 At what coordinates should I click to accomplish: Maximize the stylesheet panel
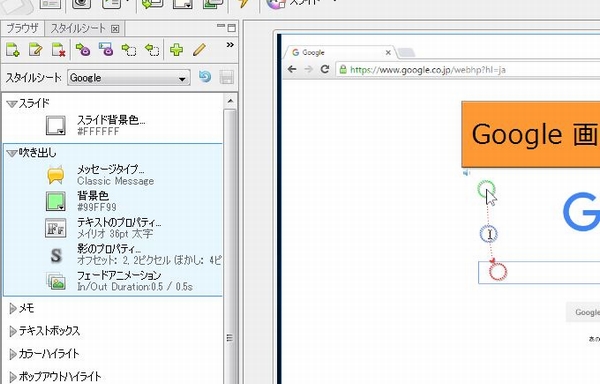tap(232, 28)
